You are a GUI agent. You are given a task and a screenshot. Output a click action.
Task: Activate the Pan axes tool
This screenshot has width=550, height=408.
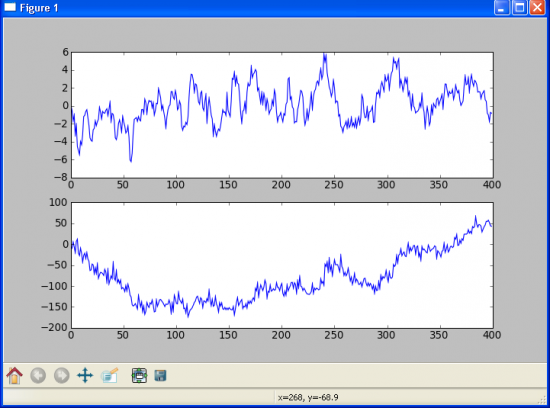coord(85,376)
